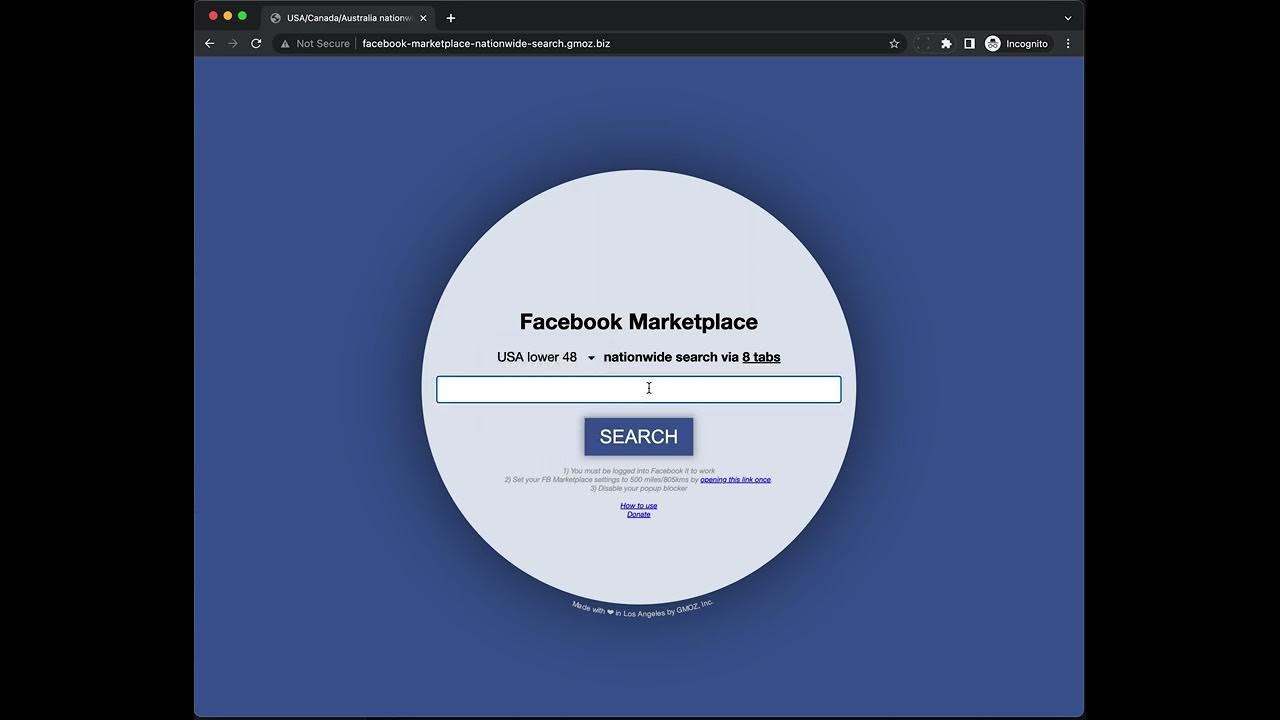This screenshot has height=720, width=1280.
Task: Select the USA/Canada/Australia nationwide tab
Action: [x=348, y=18]
